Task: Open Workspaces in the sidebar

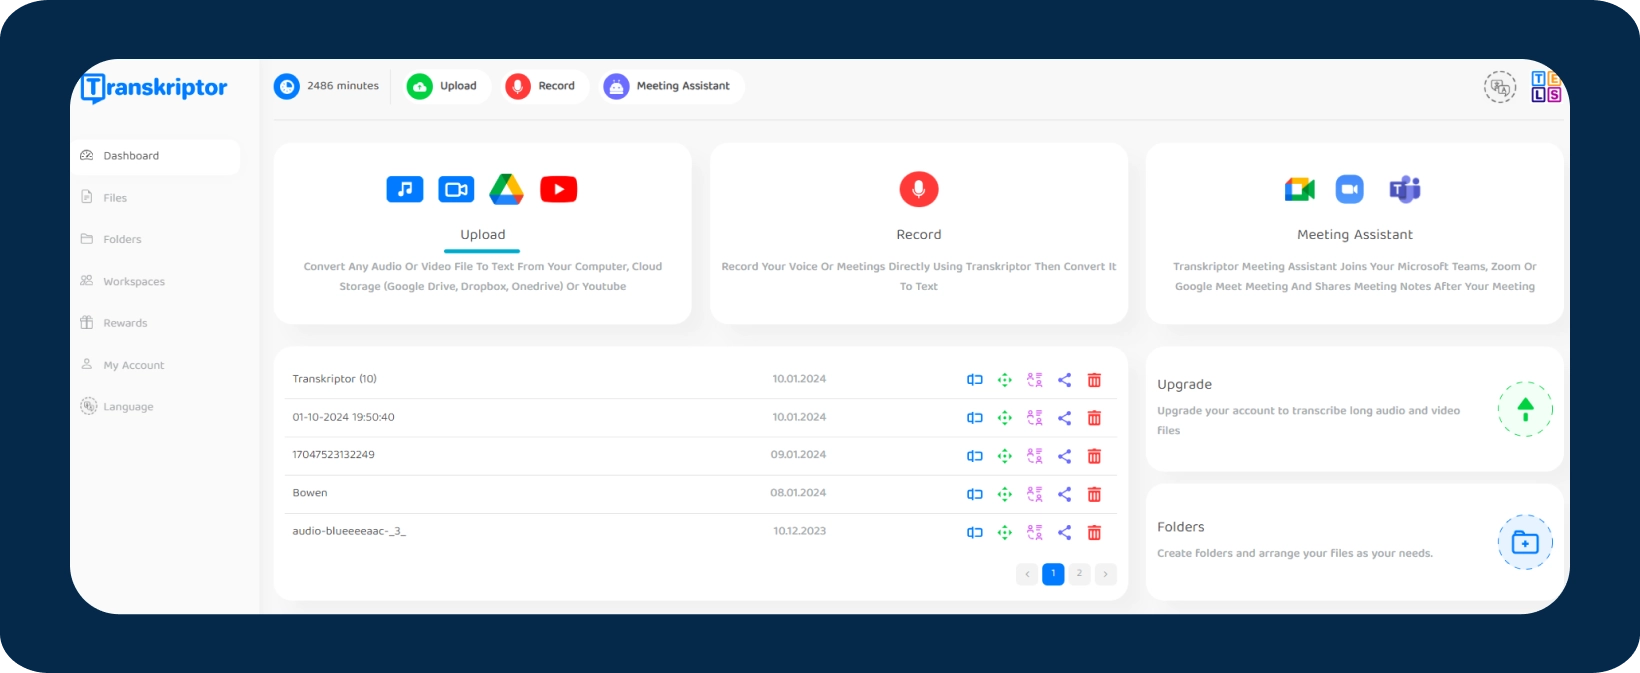Action: [122, 282]
